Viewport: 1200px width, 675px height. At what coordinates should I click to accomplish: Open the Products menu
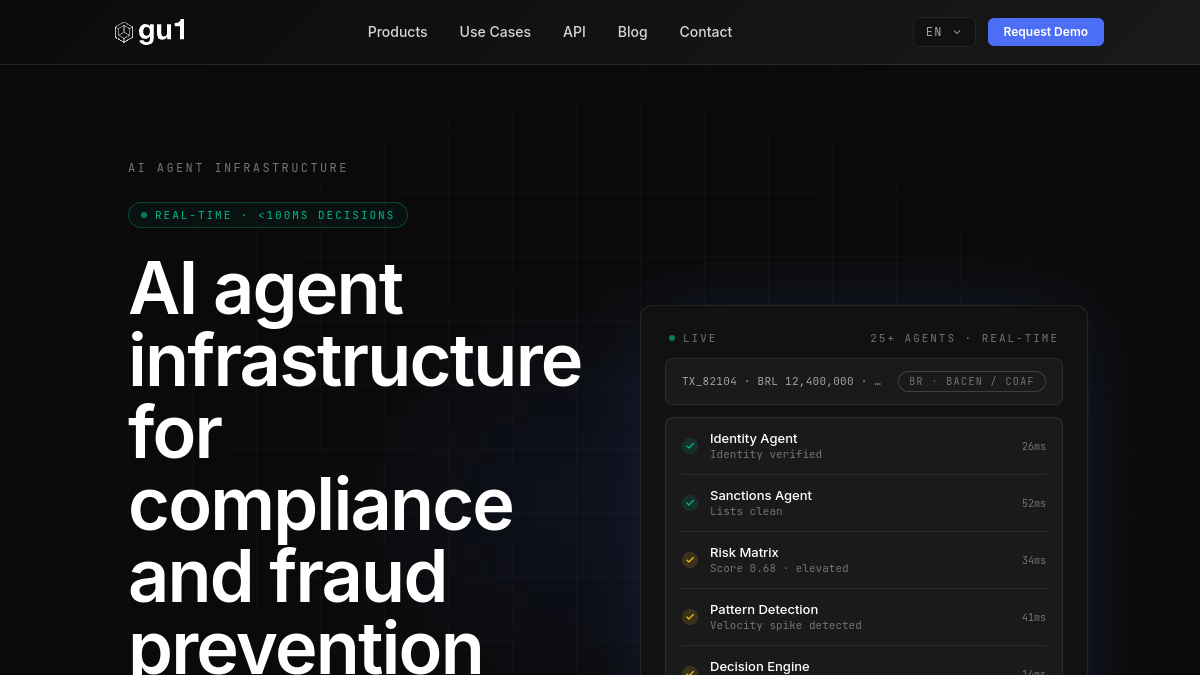[397, 32]
